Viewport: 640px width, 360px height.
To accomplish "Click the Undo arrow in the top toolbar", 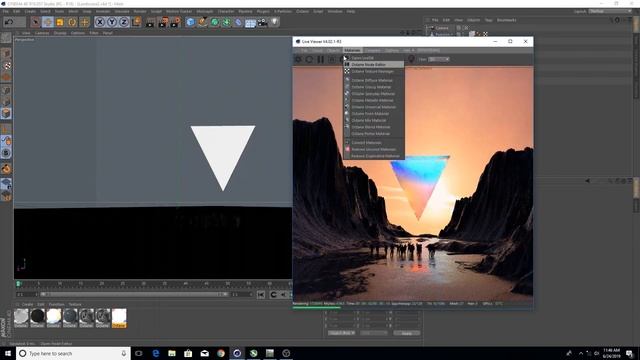I will [x=9, y=22].
